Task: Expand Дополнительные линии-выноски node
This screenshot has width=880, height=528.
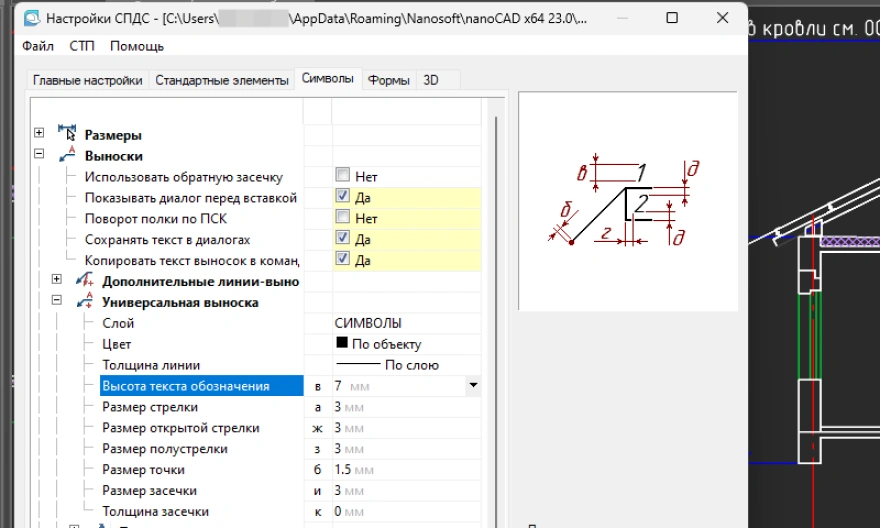Action: (57, 280)
